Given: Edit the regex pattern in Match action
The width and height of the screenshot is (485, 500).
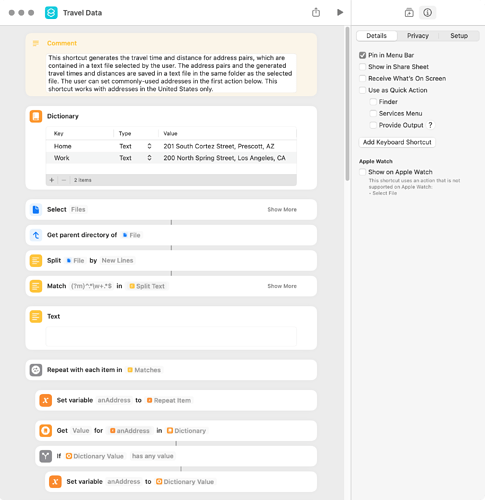Looking at the screenshot, I should [x=91, y=286].
